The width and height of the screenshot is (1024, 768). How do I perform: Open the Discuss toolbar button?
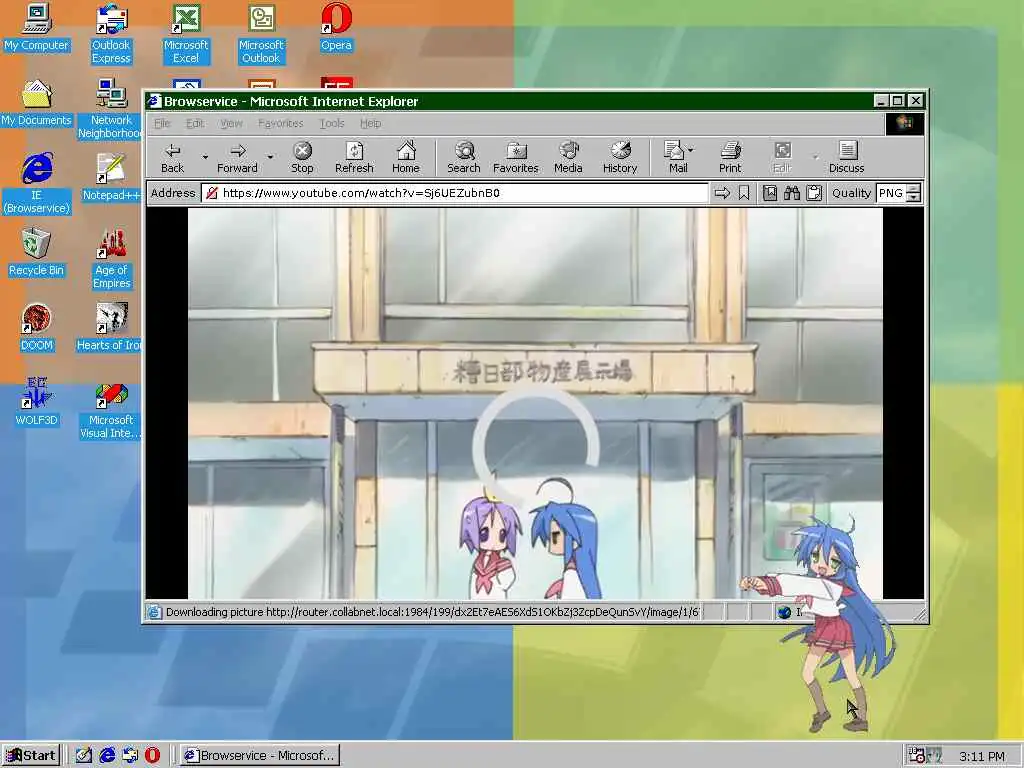[x=847, y=157]
